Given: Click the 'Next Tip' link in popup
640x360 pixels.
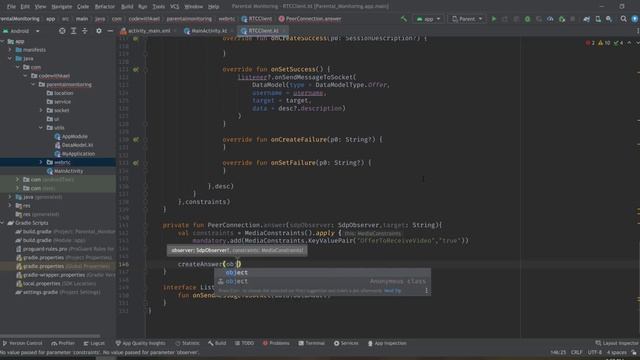Looking at the screenshot, I should (392, 291).
